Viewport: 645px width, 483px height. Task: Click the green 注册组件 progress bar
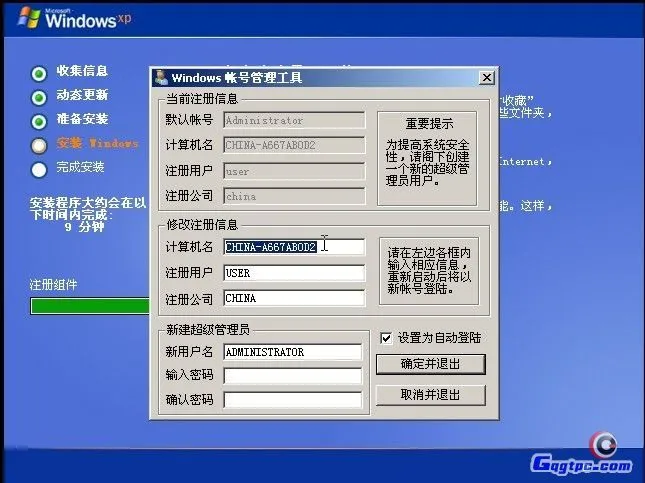click(x=90, y=306)
